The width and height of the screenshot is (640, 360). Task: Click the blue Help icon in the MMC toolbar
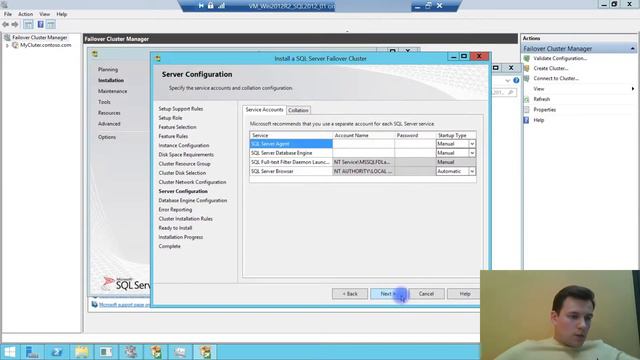[x=40, y=24]
